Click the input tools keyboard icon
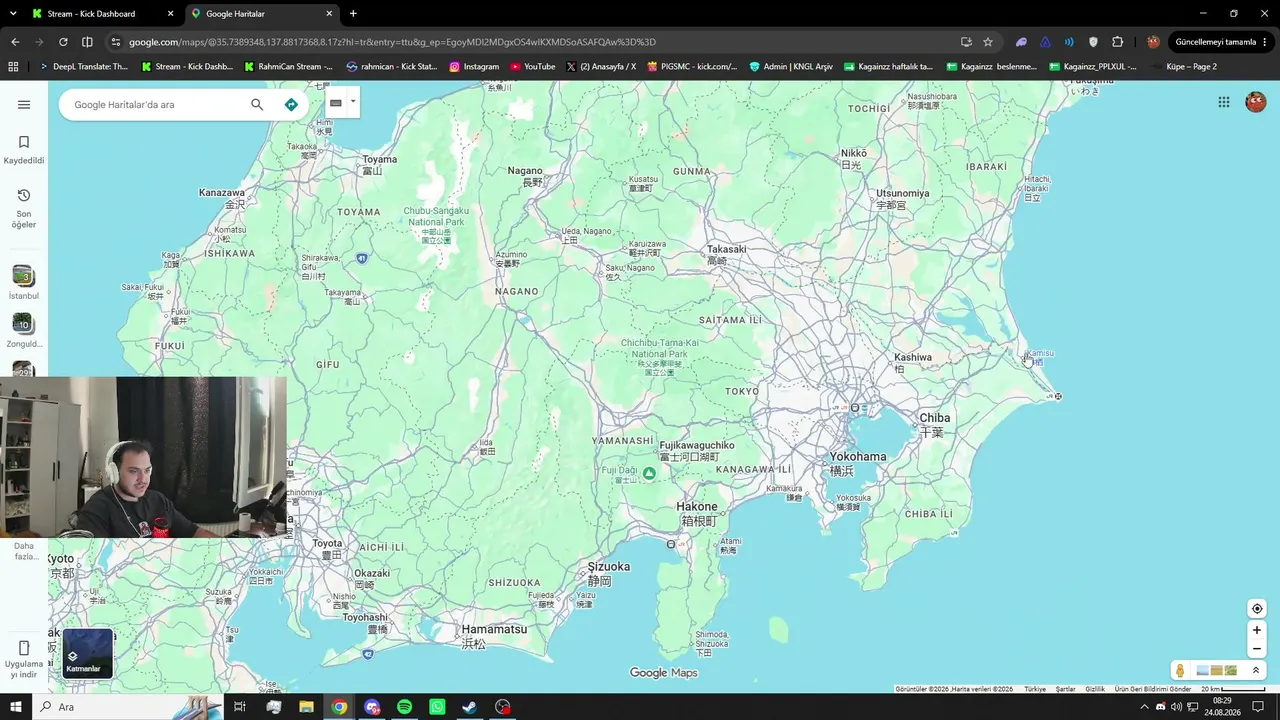 pyautogui.click(x=336, y=103)
